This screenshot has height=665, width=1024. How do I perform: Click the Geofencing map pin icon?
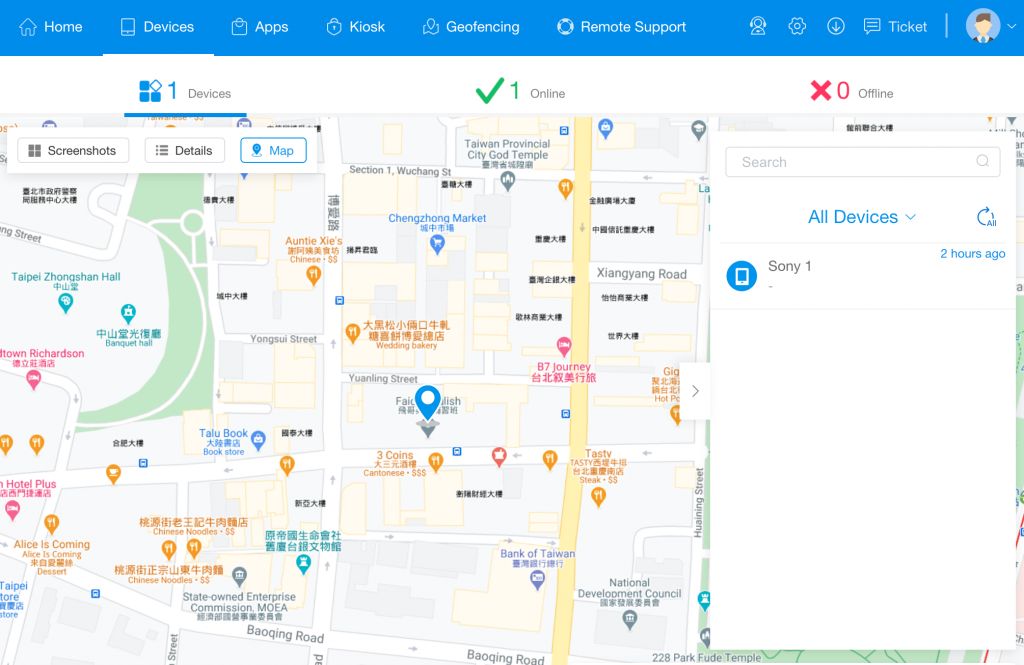click(x=431, y=27)
